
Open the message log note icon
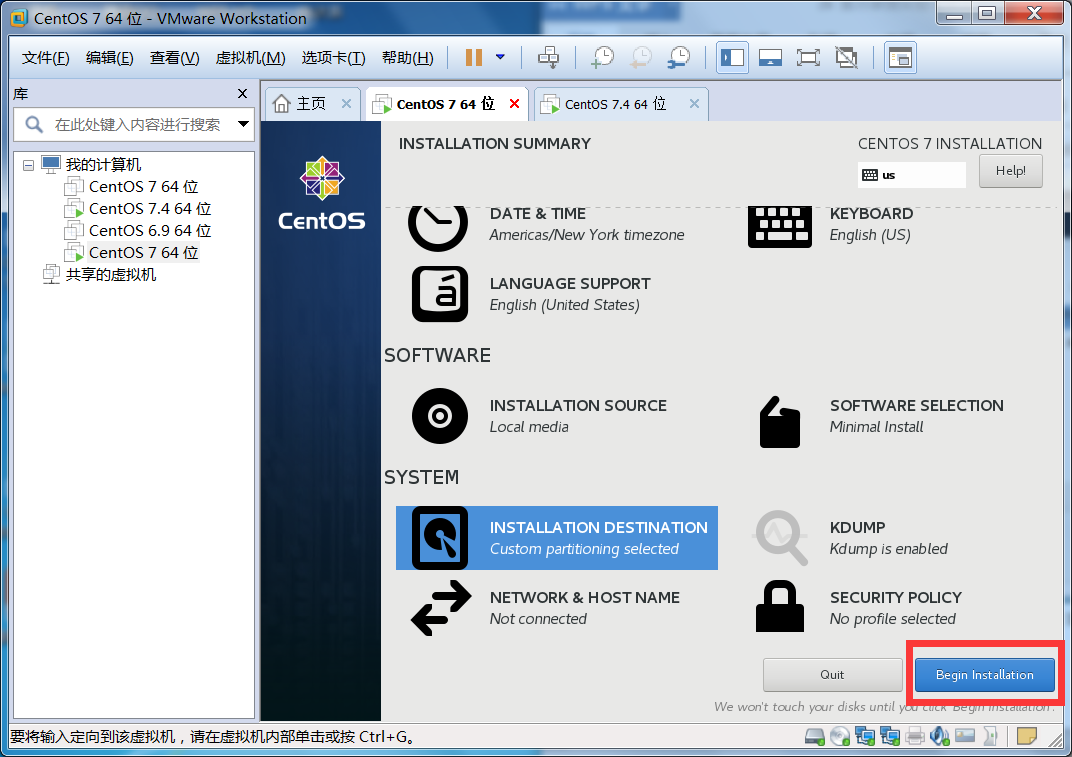(1027, 736)
